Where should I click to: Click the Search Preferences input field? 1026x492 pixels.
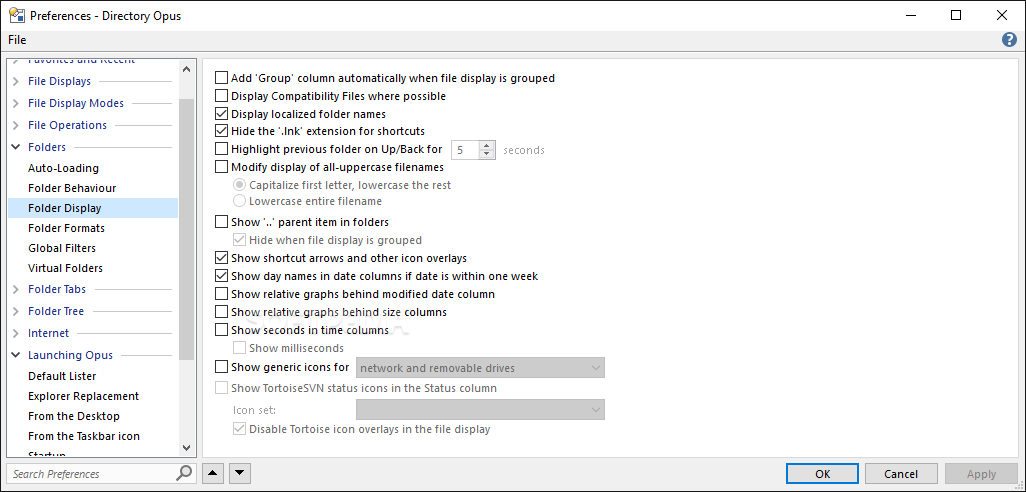92,473
